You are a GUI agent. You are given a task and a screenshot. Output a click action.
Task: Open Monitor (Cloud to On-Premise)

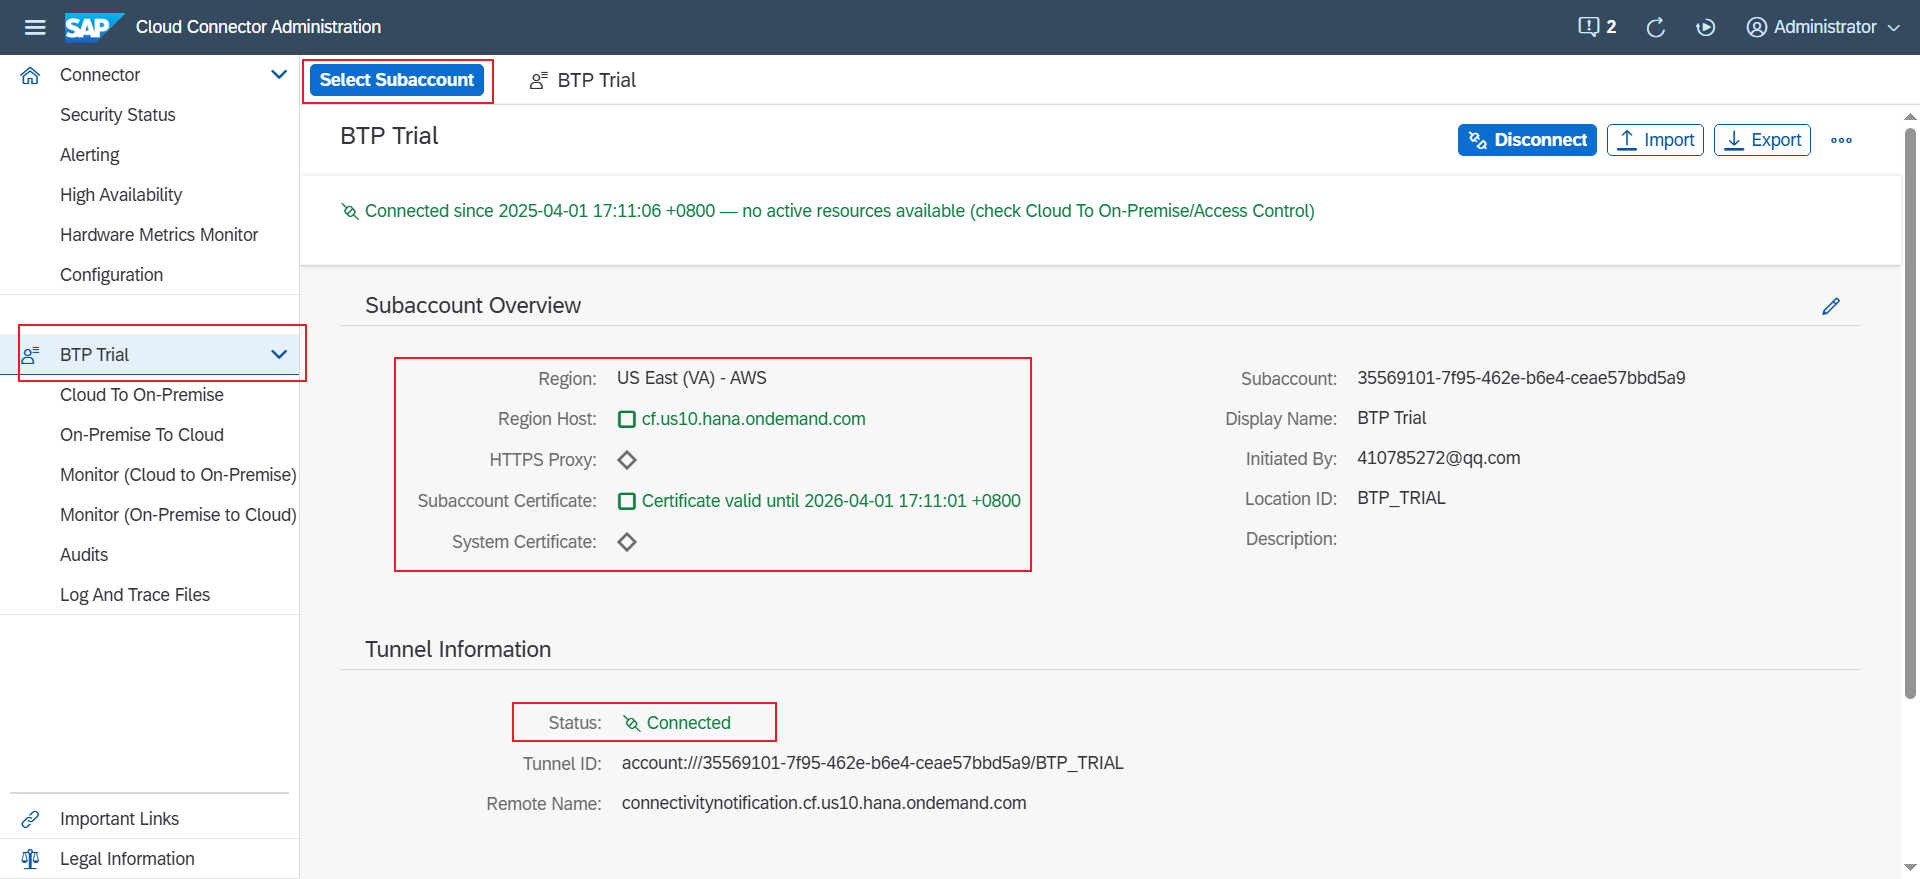[x=178, y=475]
